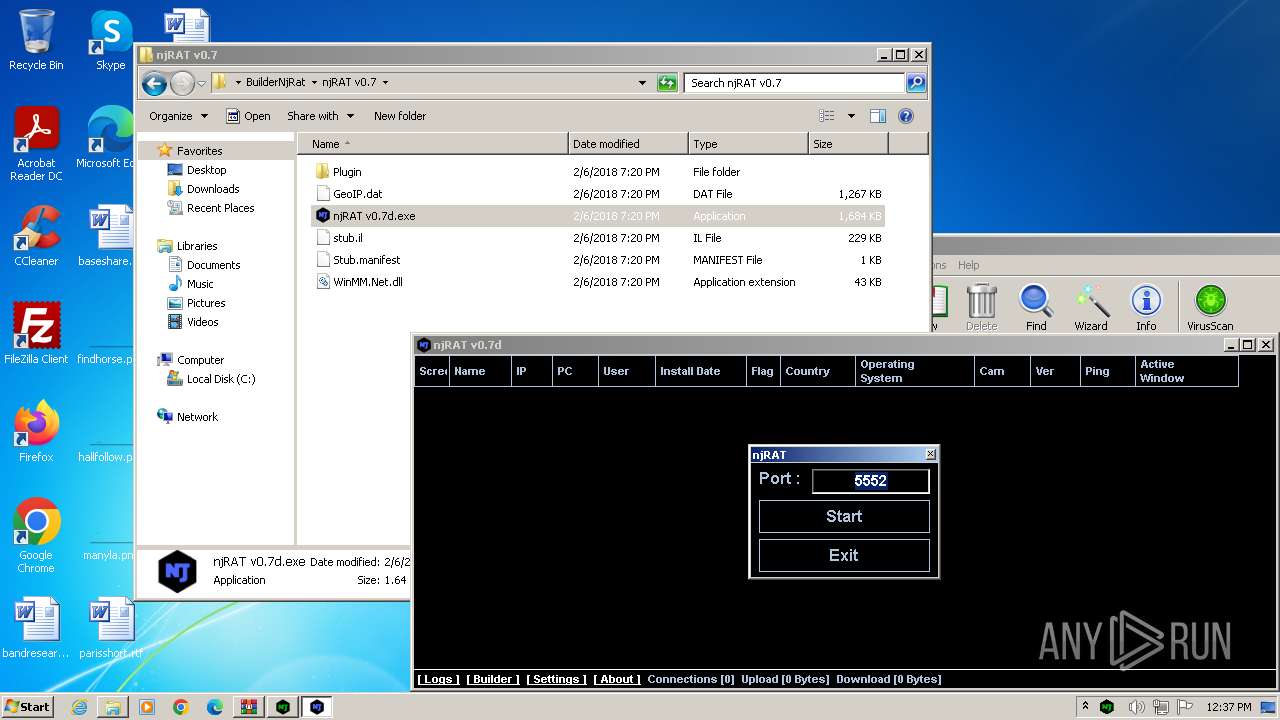Expand the arrow after BuilderNjRat breadcrumb
The height and width of the screenshot is (720, 1280).
[x=314, y=83]
